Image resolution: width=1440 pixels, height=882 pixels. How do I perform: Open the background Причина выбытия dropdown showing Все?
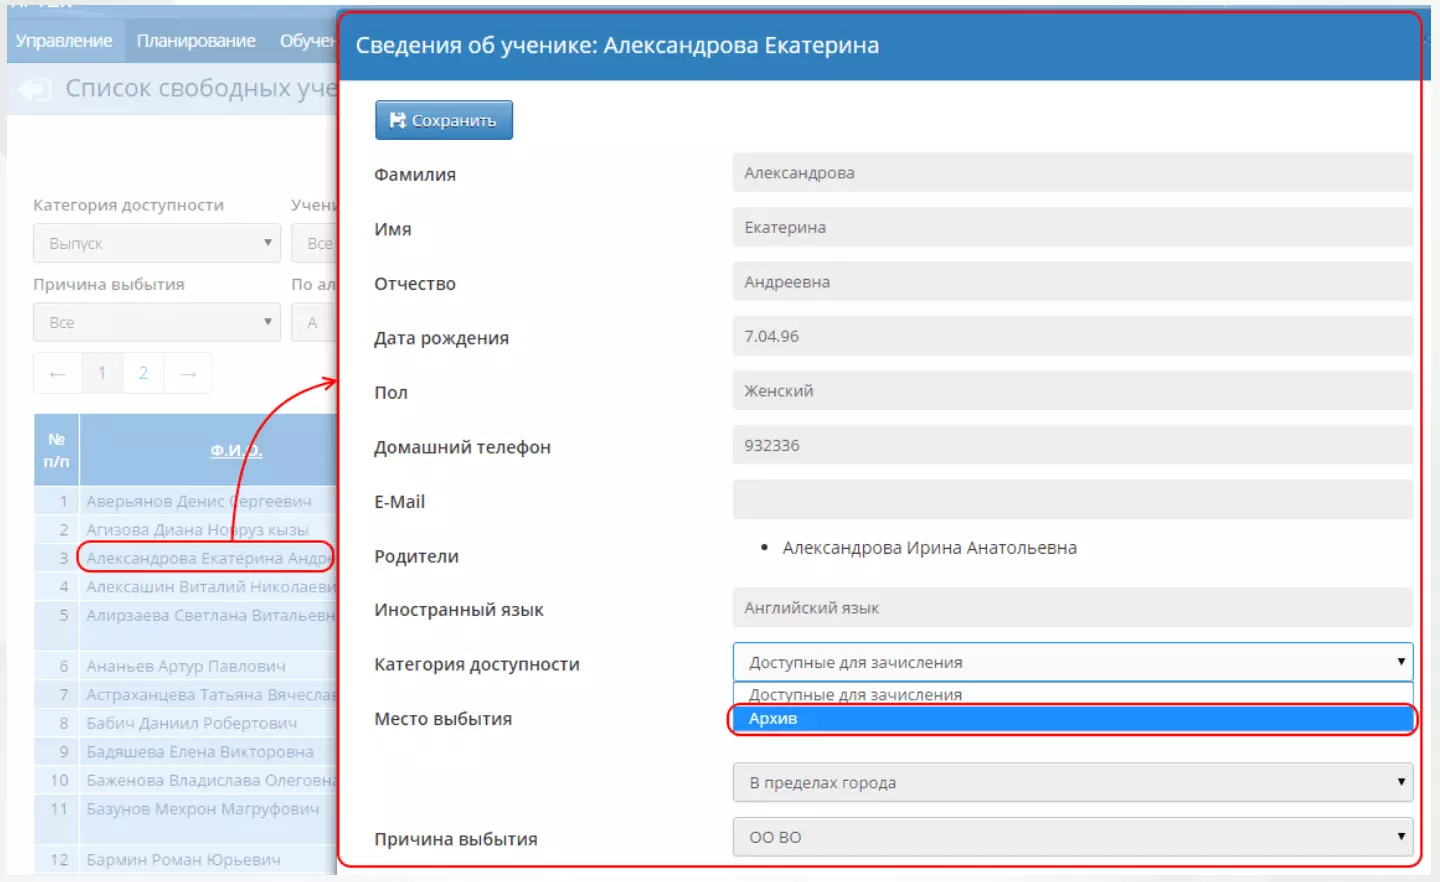(x=157, y=322)
